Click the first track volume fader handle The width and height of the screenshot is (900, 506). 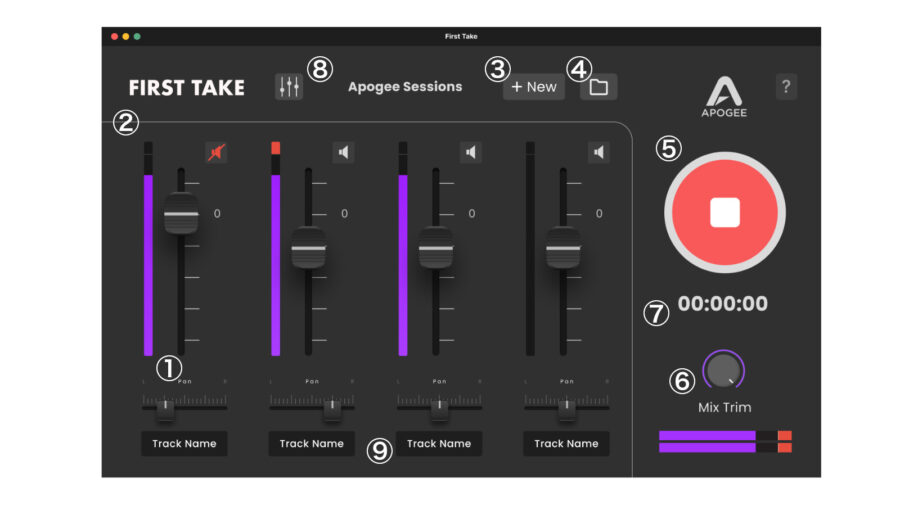point(181,213)
